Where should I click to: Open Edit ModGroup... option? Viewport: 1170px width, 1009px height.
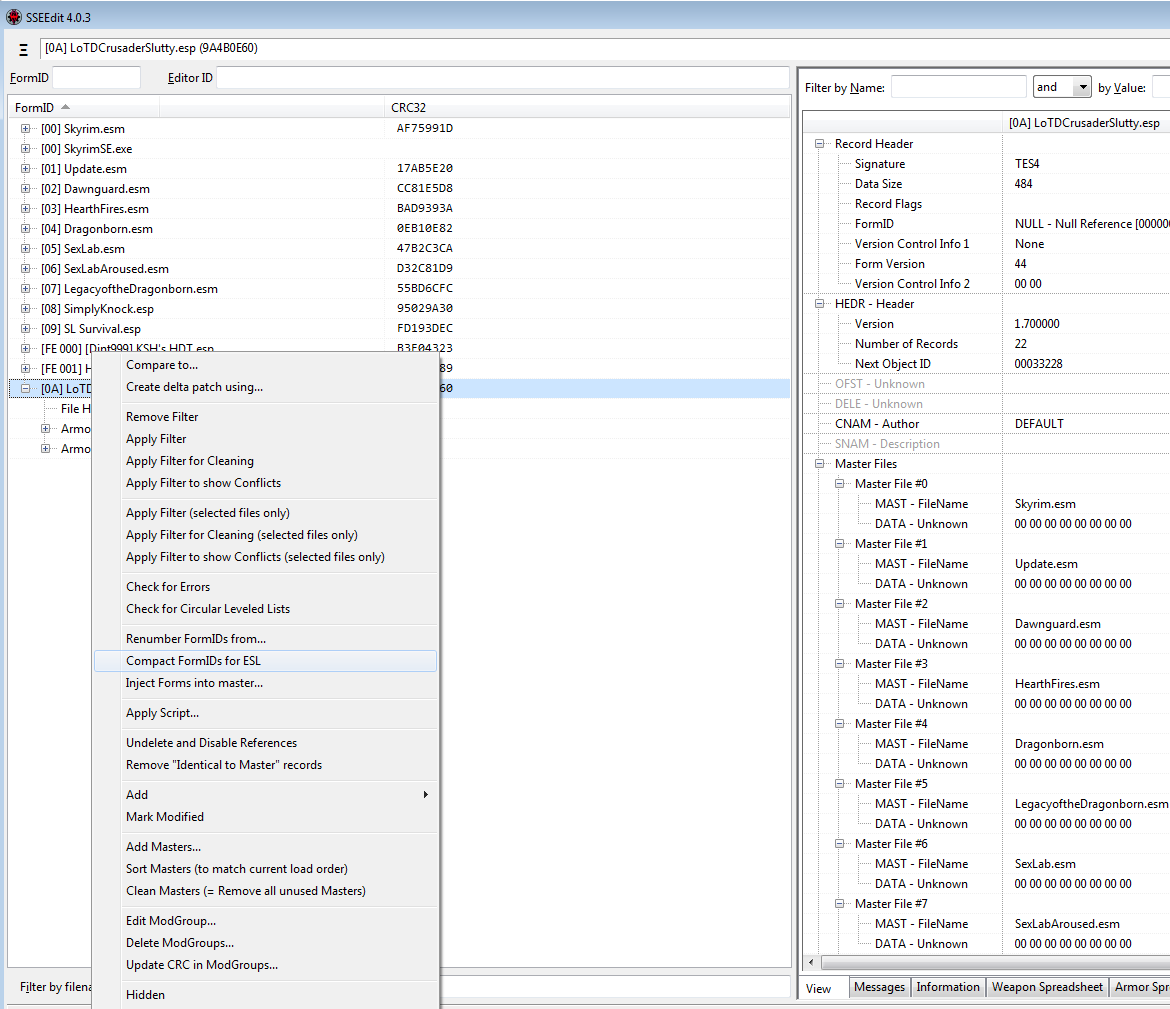pos(265,921)
